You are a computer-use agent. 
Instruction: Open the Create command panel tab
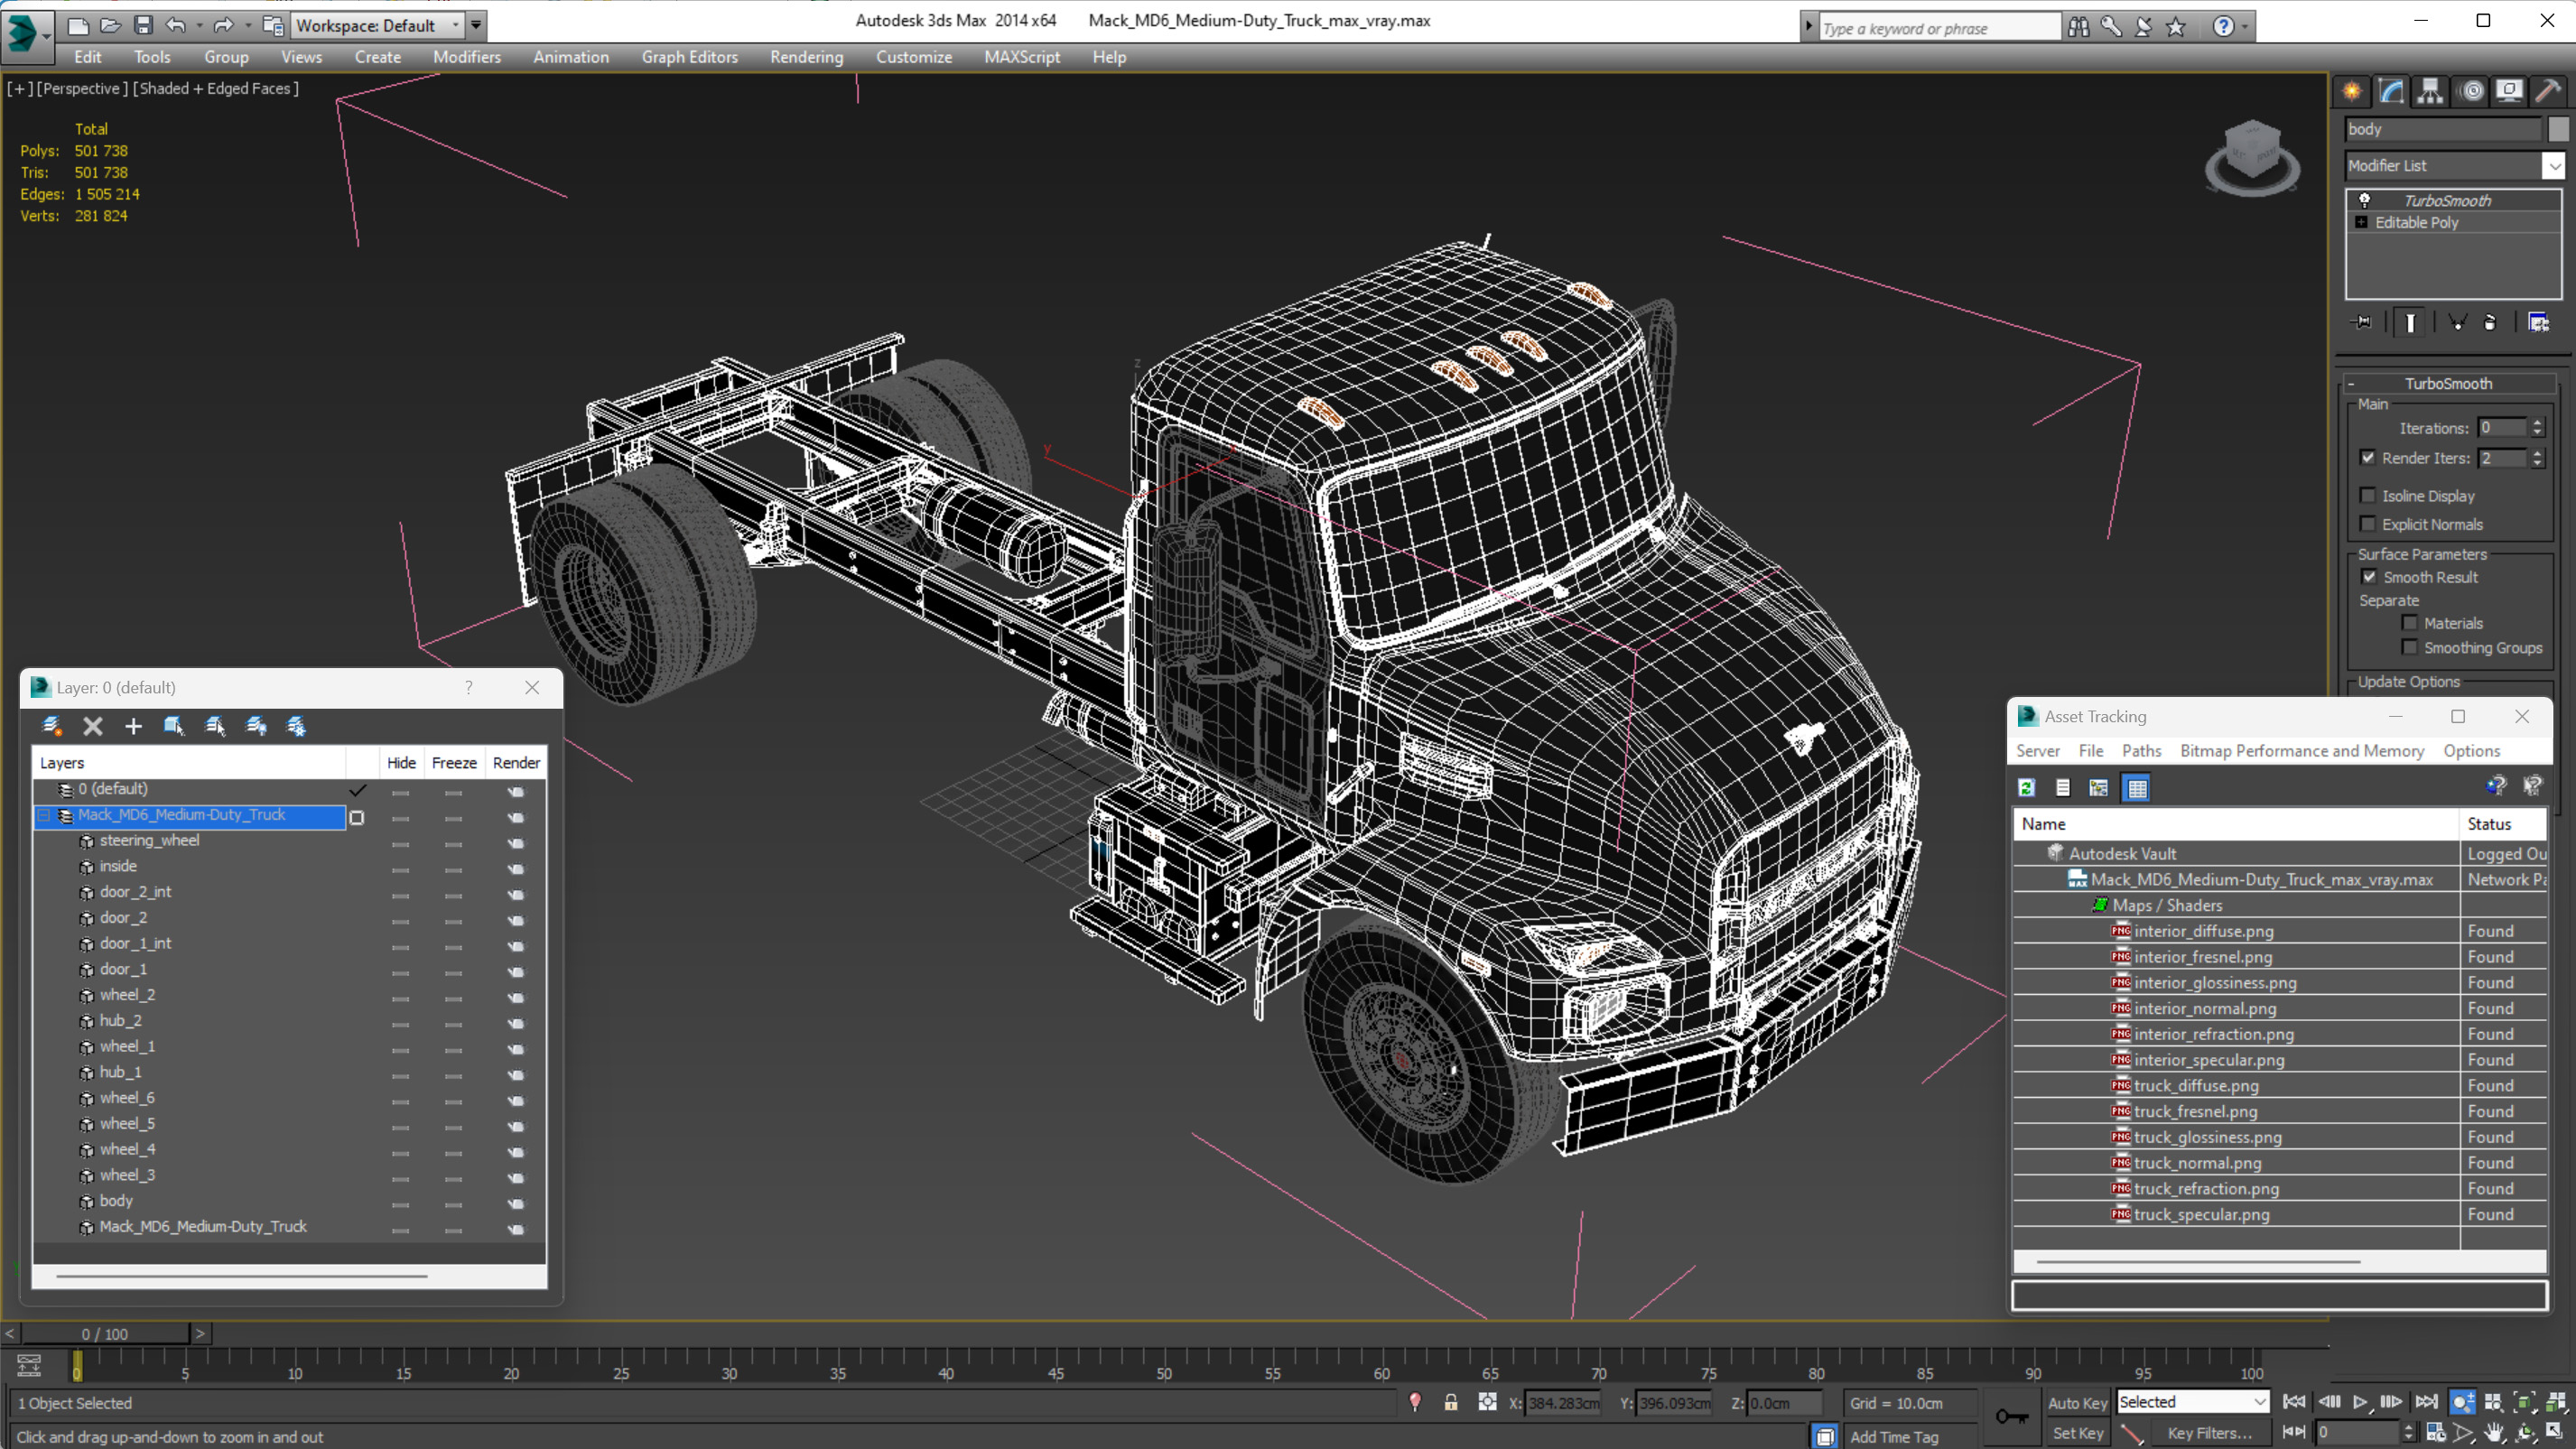2352,91
